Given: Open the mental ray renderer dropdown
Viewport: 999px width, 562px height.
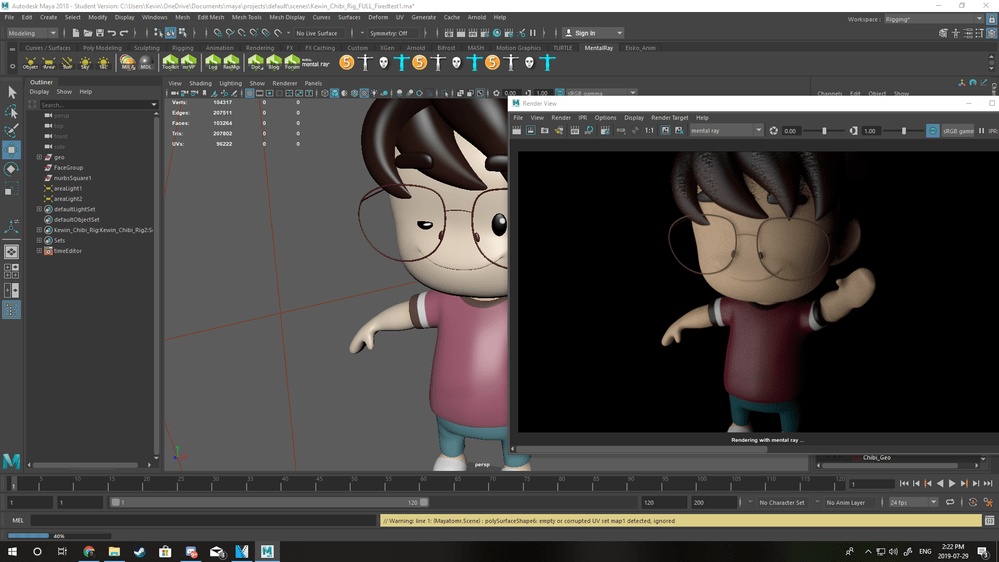Looking at the screenshot, I should click(727, 131).
